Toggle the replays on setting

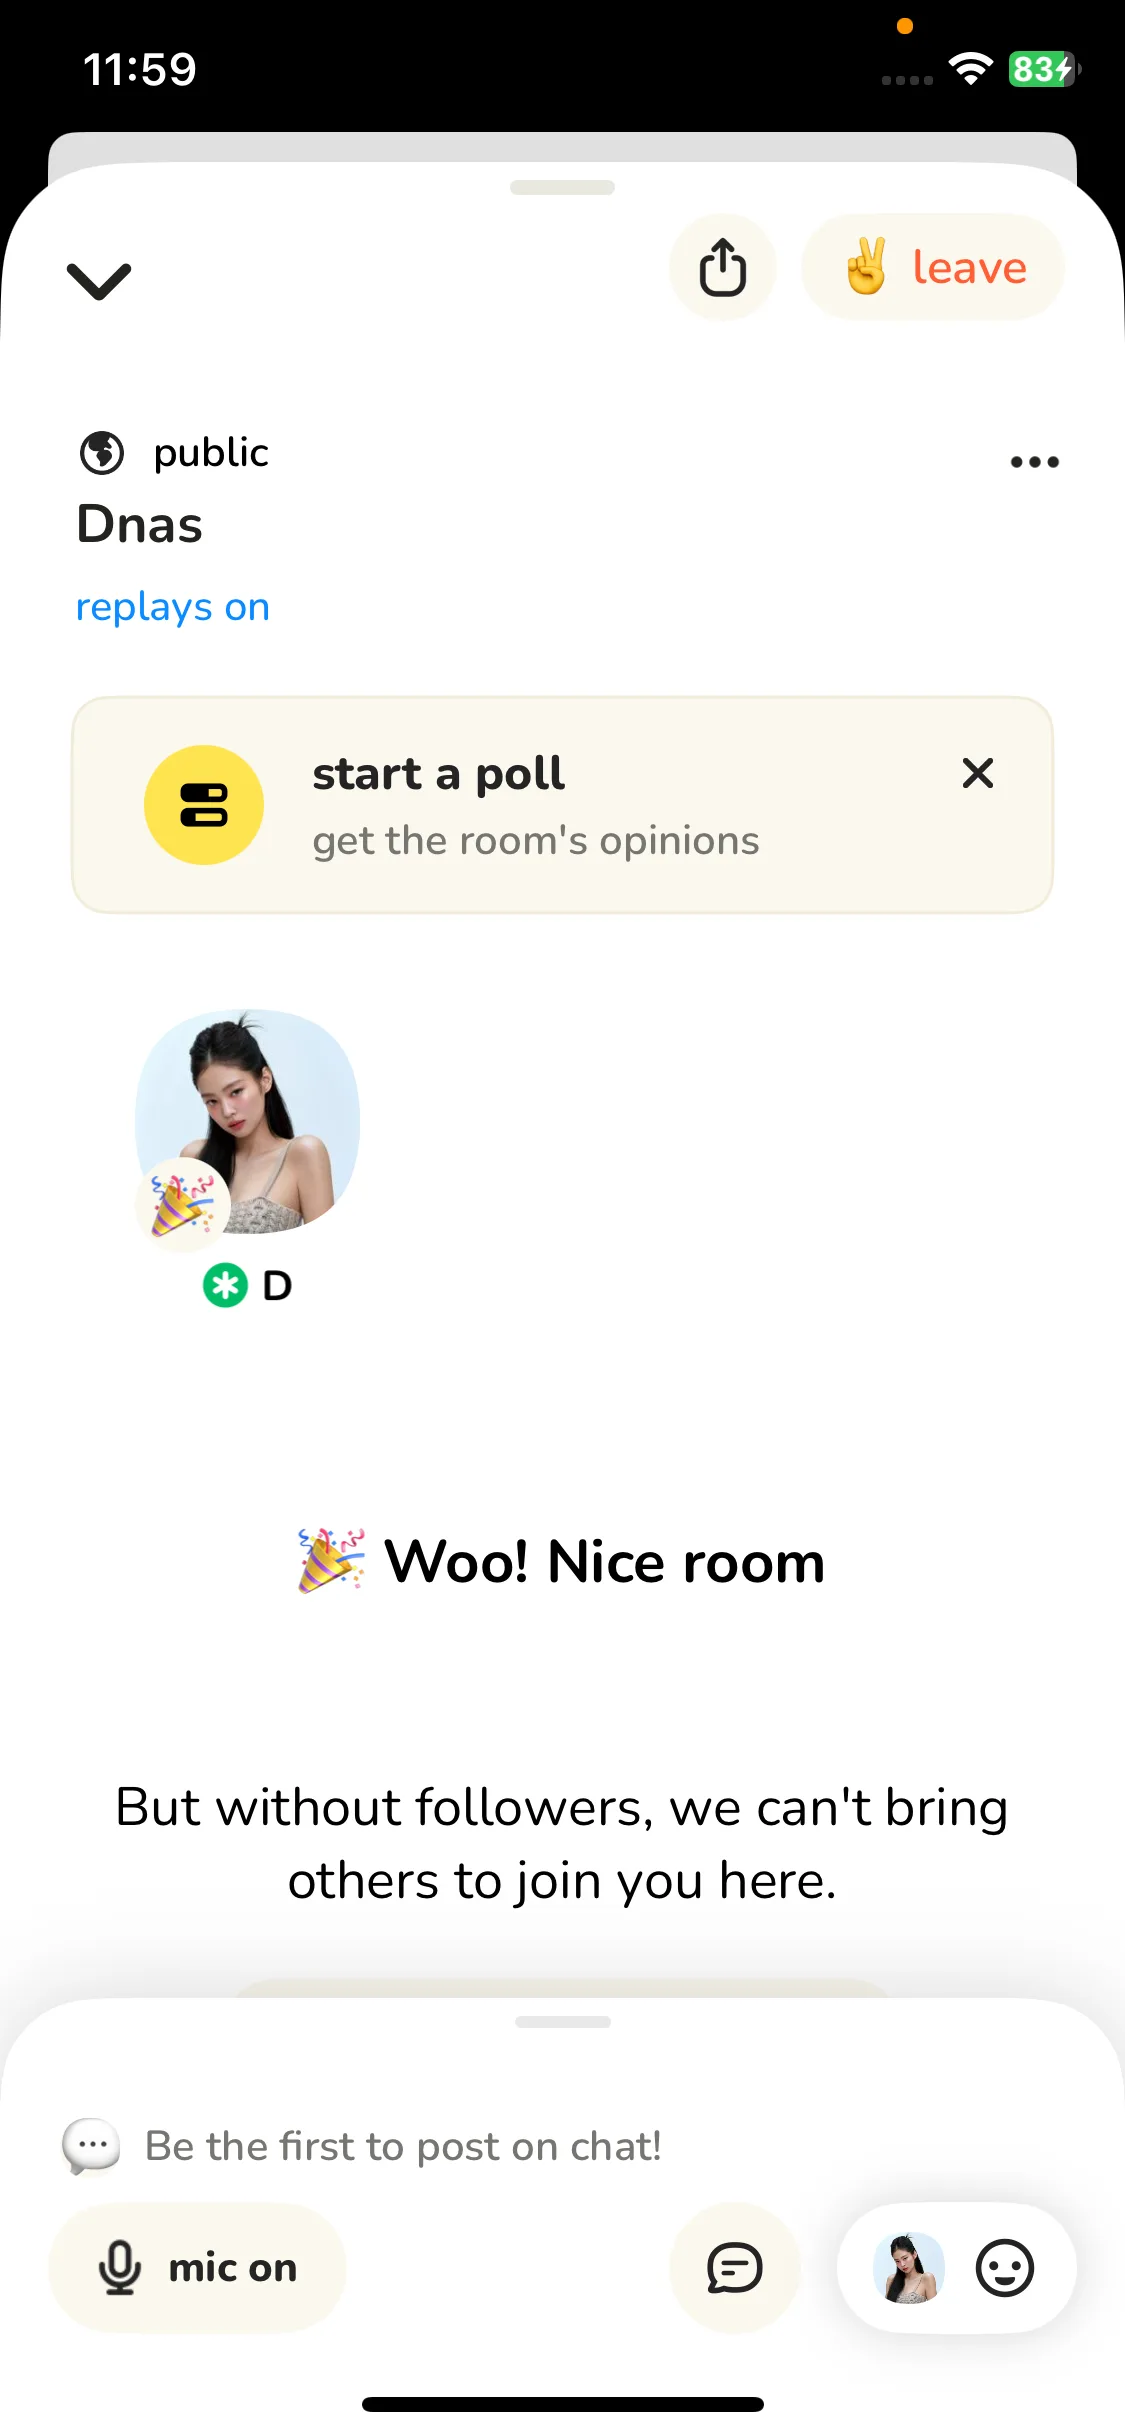173,607
